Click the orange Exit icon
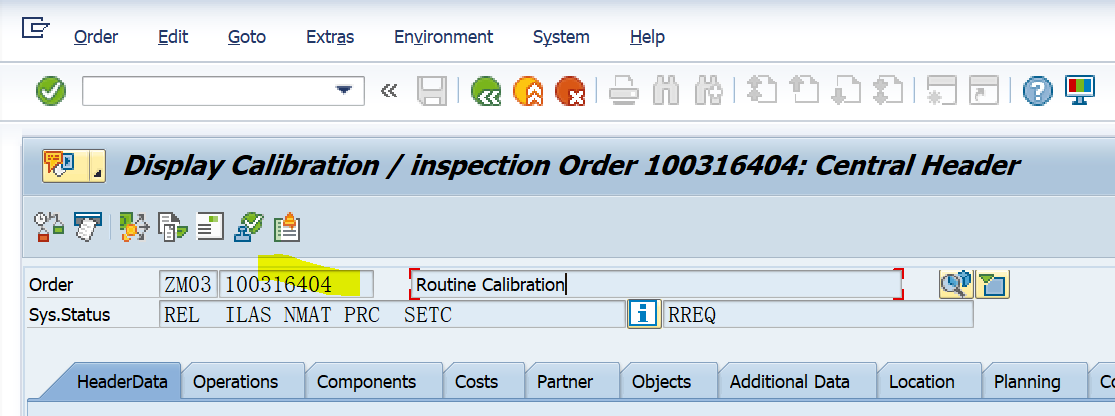 [x=528, y=91]
